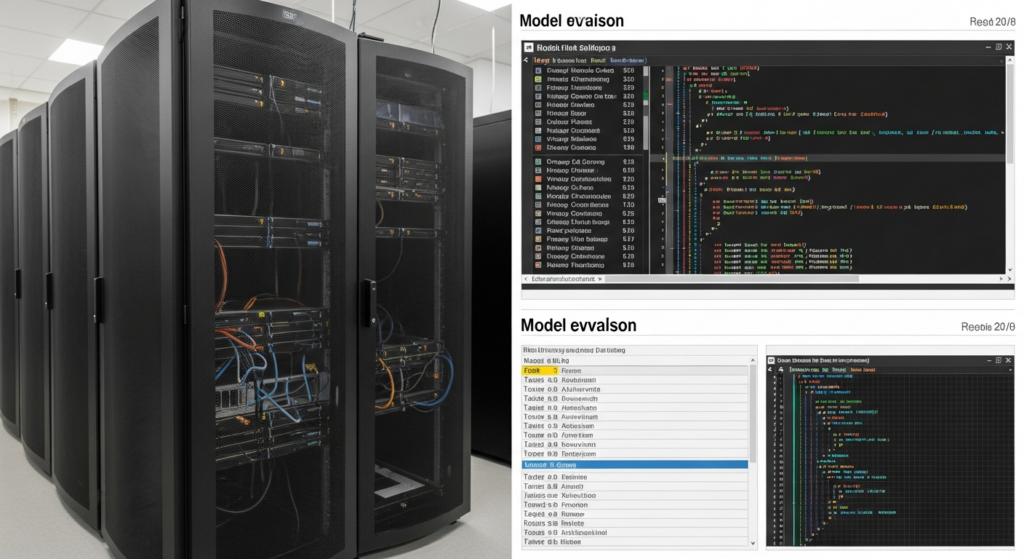Click the orange file icon beside the 2.20 list entry
The width and height of the screenshot is (1024, 559).
click(538, 179)
